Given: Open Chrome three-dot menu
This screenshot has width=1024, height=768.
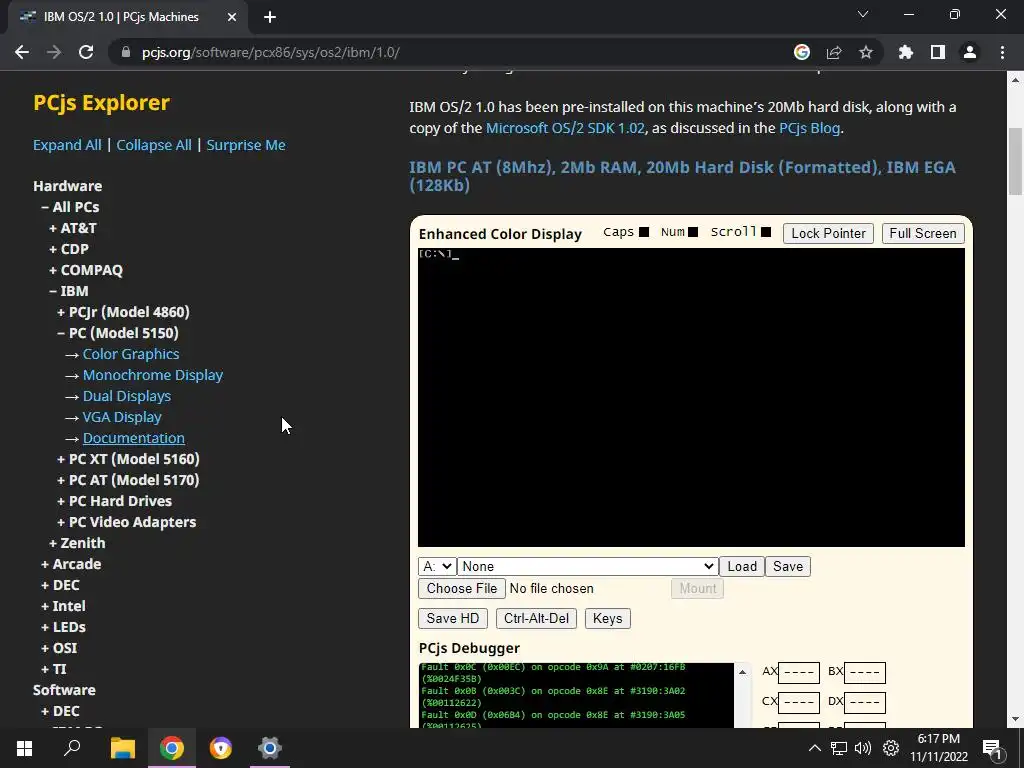Looking at the screenshot, I should 1002,52.
